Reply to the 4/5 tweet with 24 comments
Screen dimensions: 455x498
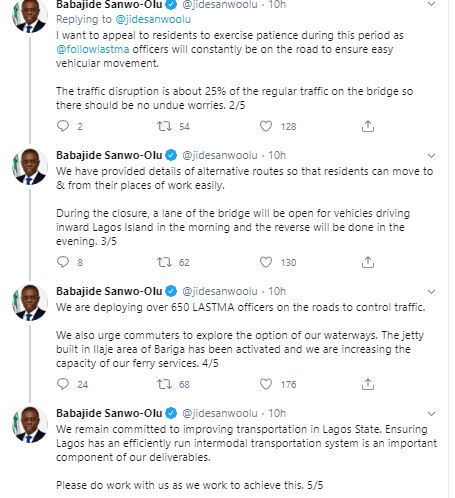pyautogui.click(x=63, y=384)
